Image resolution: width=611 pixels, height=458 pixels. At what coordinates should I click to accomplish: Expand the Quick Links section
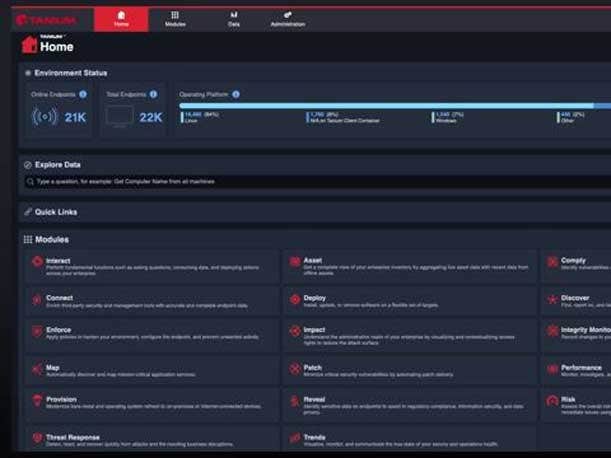pyautogui.click(x=56, y=212)
